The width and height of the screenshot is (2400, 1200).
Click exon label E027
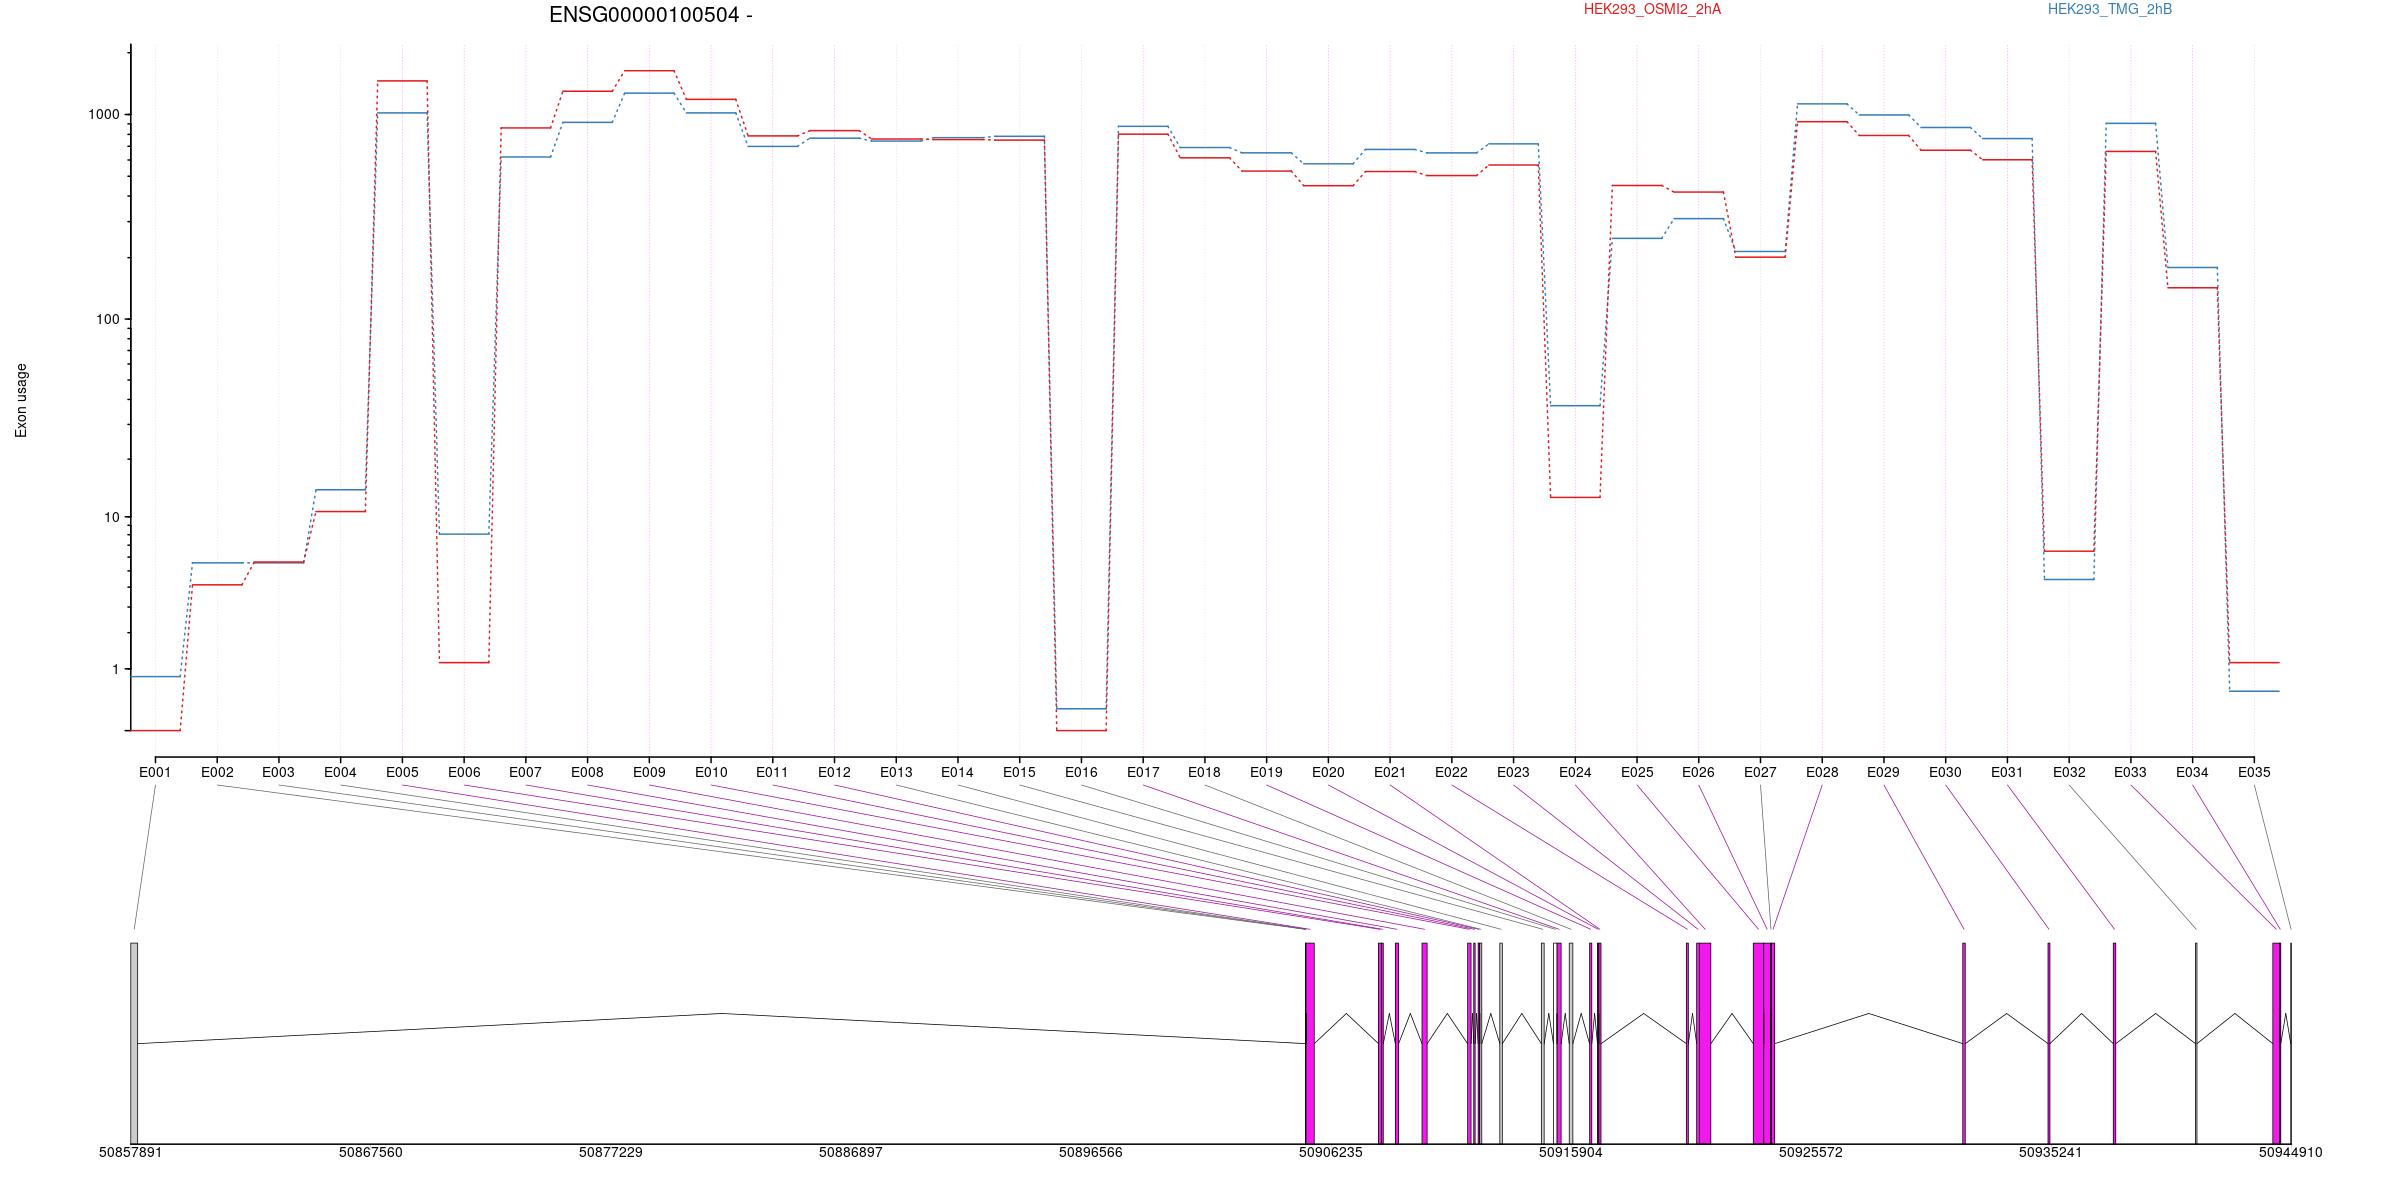1760,772
